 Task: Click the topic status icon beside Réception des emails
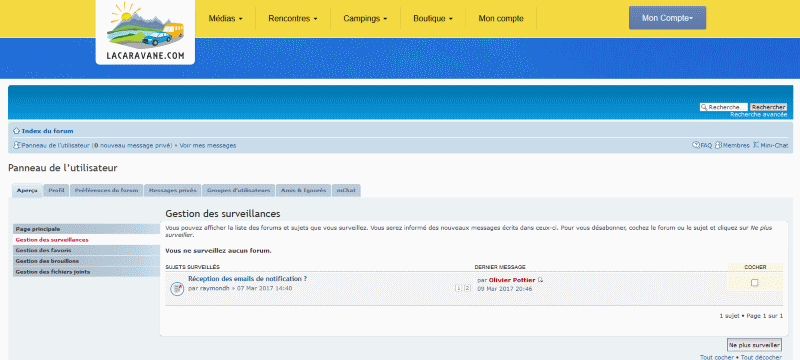(x=177, y=289)
